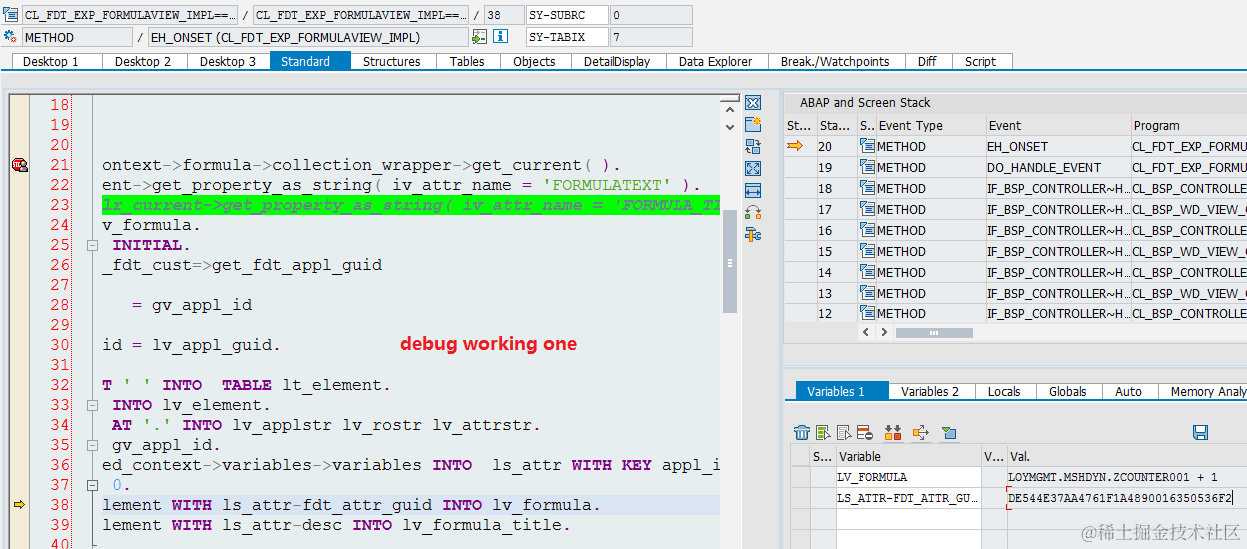The width and height of the screenshot is (1247, 549).
Task: Switch to Desktop 3 tab
Action: (228, 61)
